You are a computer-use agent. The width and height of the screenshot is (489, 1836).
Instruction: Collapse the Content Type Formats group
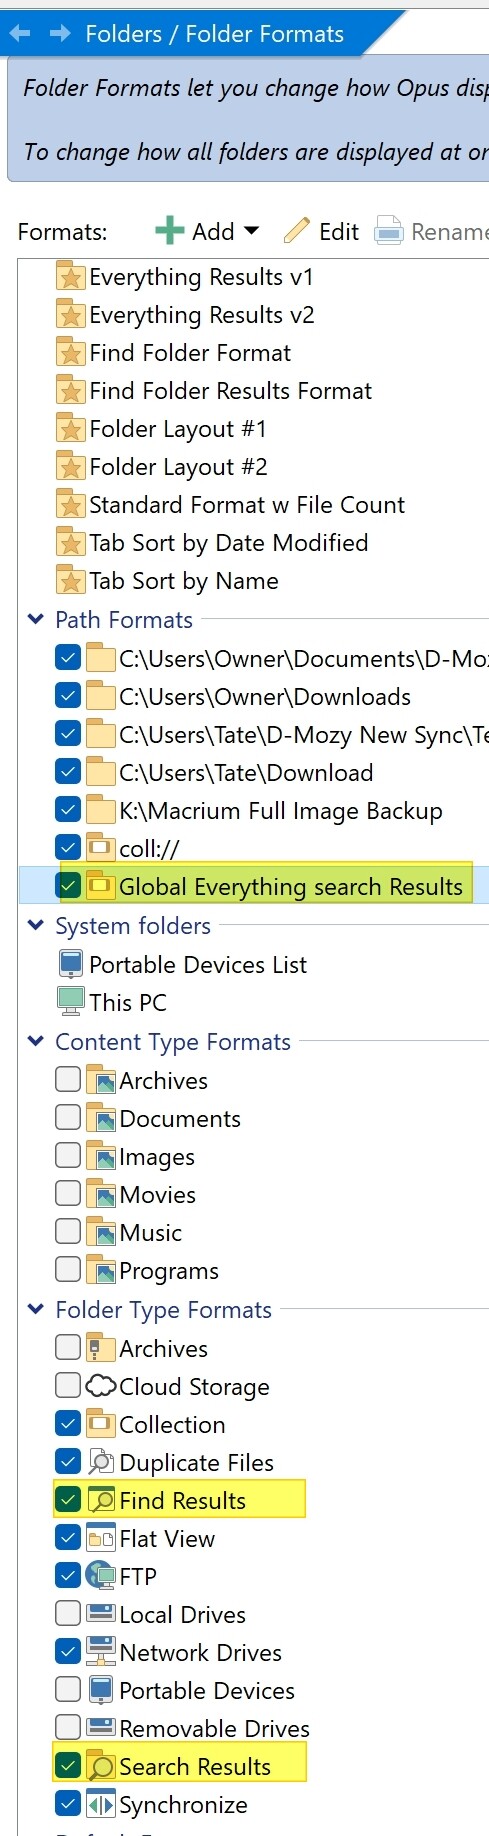(36, 1041)
